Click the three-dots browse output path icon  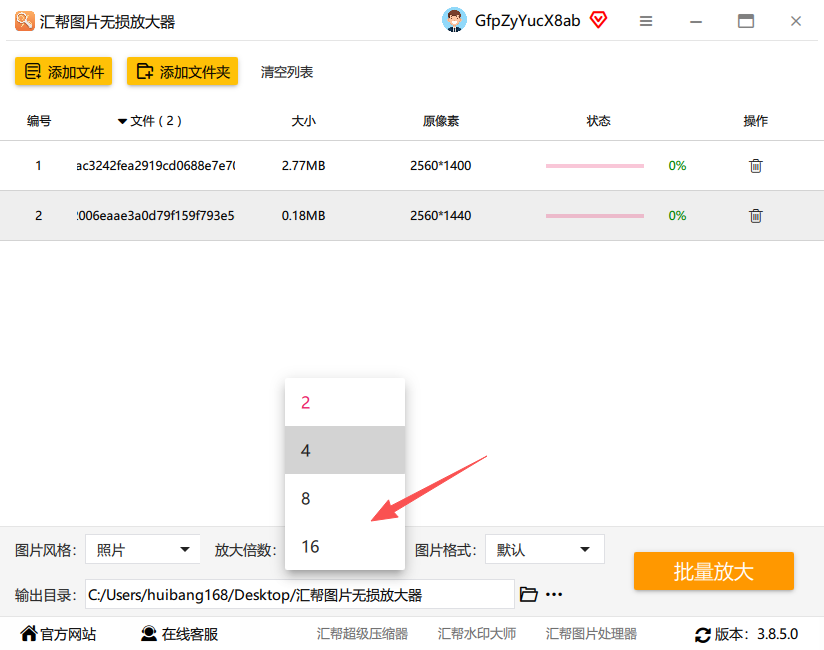point(554,594)
